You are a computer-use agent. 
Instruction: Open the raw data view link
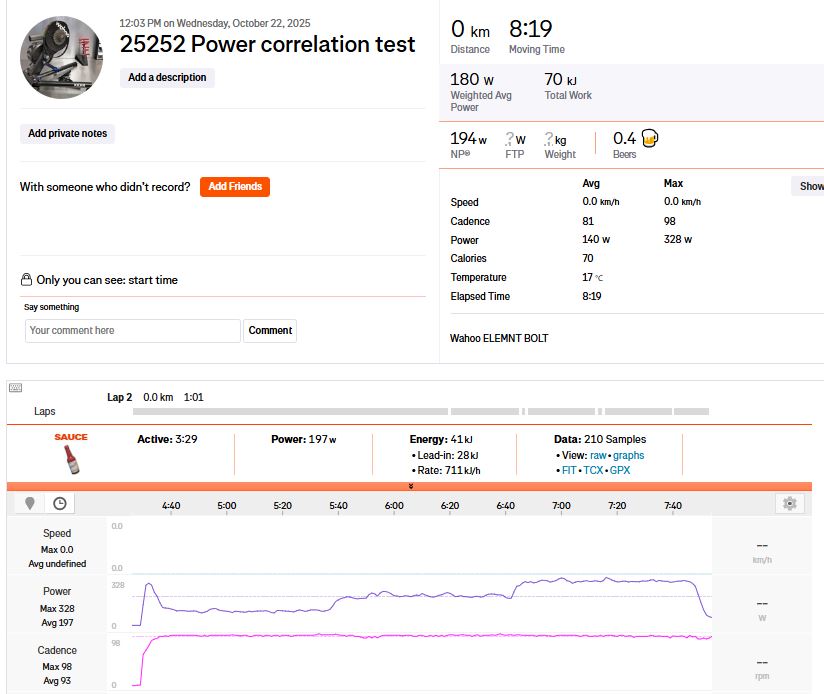click(x=598, y=455)
